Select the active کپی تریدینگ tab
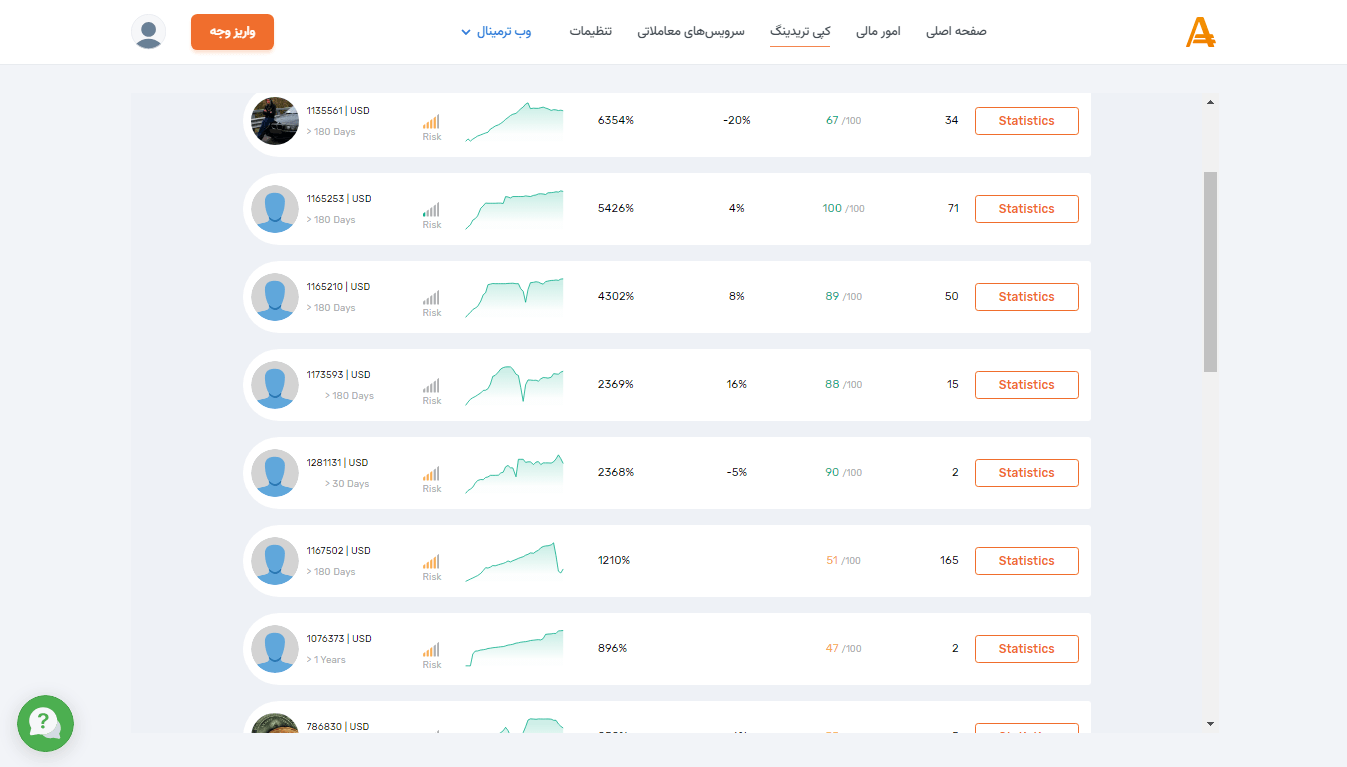 coord(800,31)
